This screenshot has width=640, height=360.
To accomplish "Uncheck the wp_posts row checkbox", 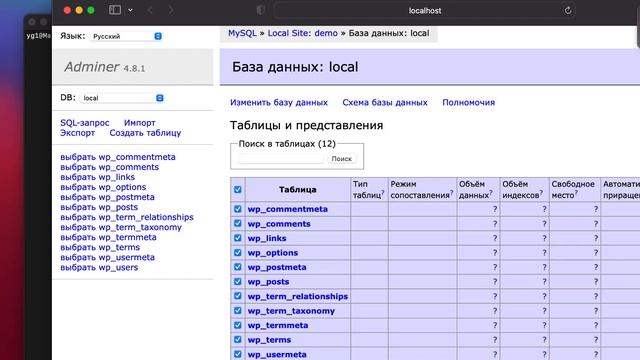I will pyautogui.click(x=238, y=282).
